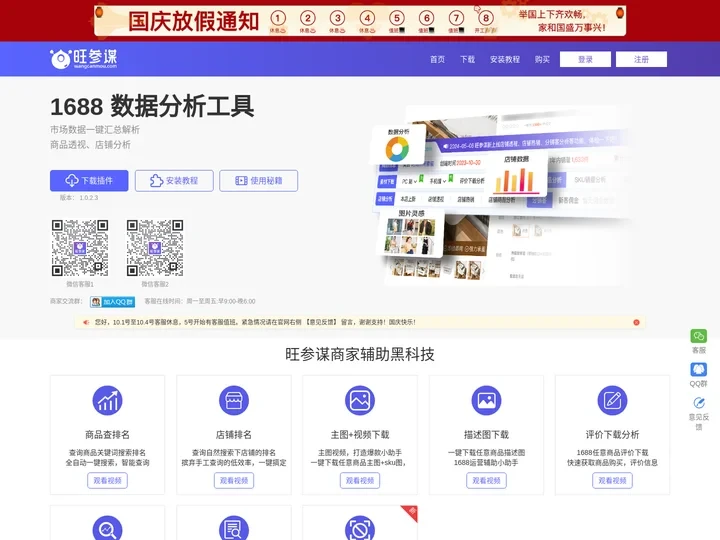Click the 店铺排名 title text

click(234, 434)
